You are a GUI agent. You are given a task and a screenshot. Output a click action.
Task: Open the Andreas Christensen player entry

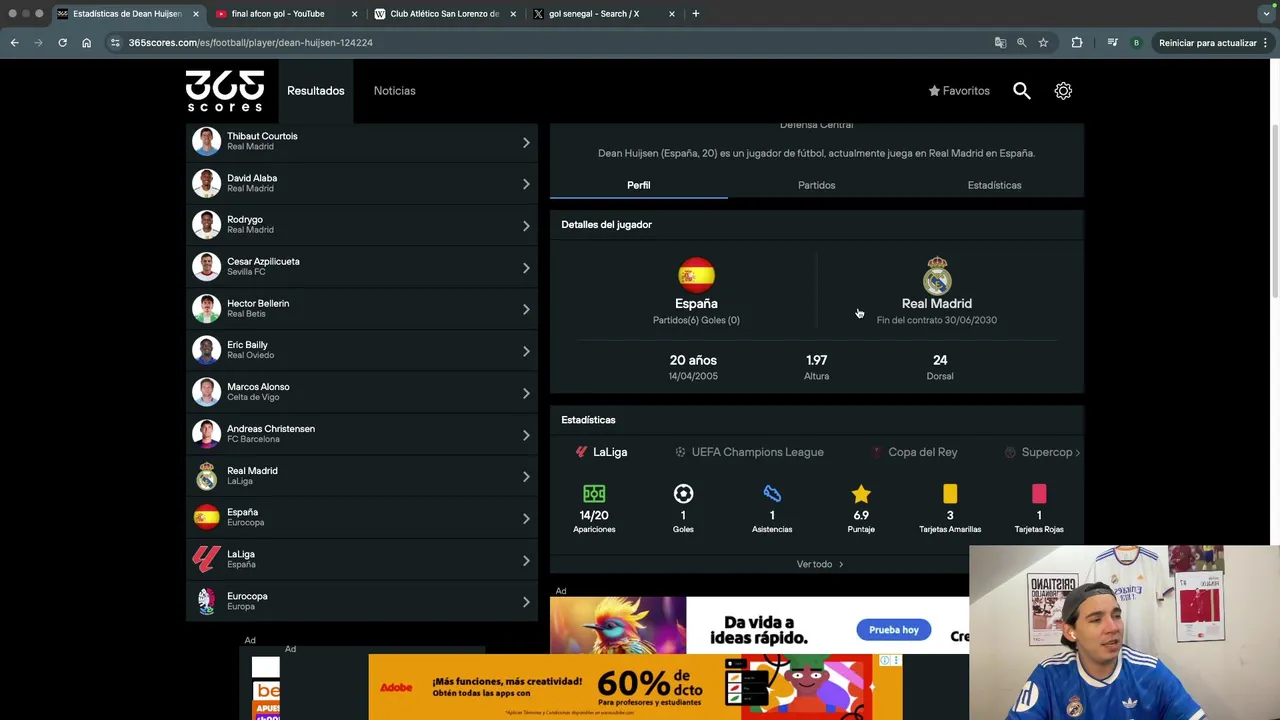coord(362,434)
